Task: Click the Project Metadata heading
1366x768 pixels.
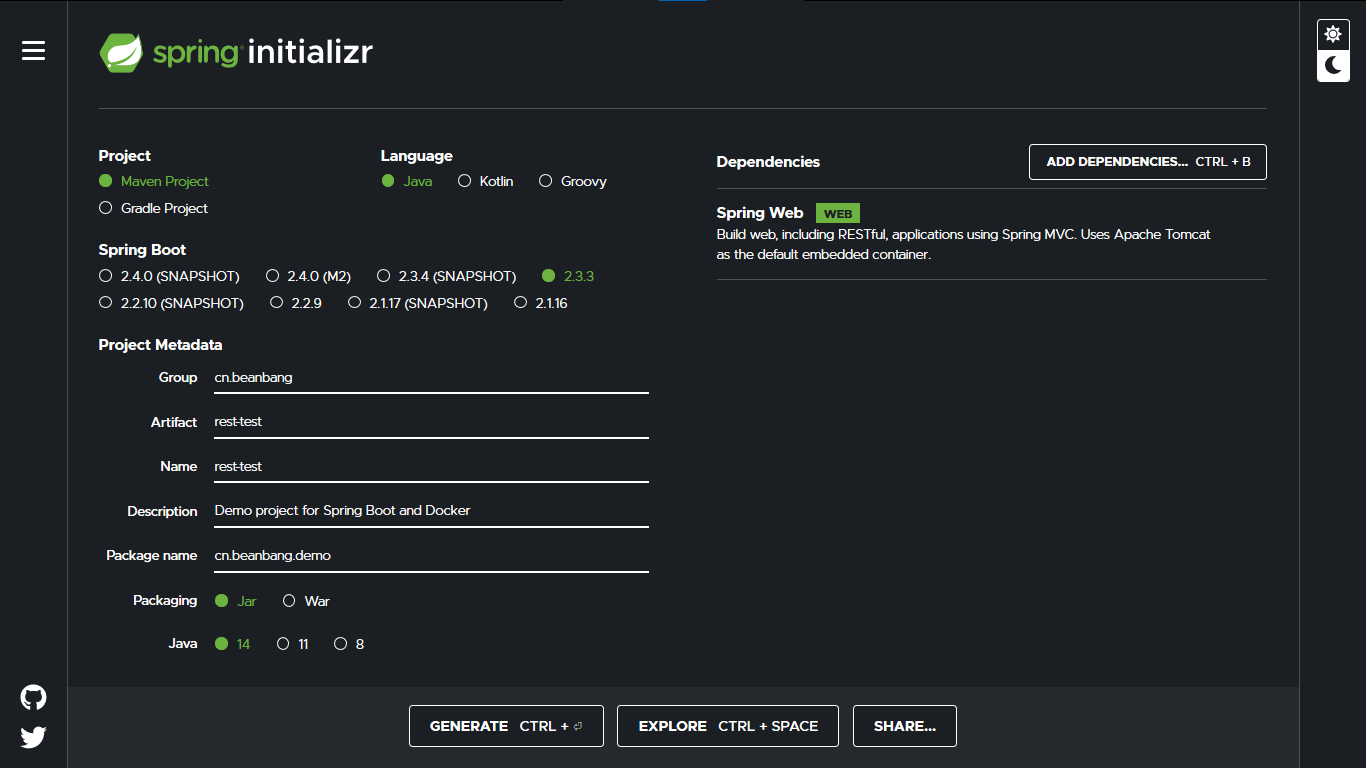Action: click(x=160, y=345)
